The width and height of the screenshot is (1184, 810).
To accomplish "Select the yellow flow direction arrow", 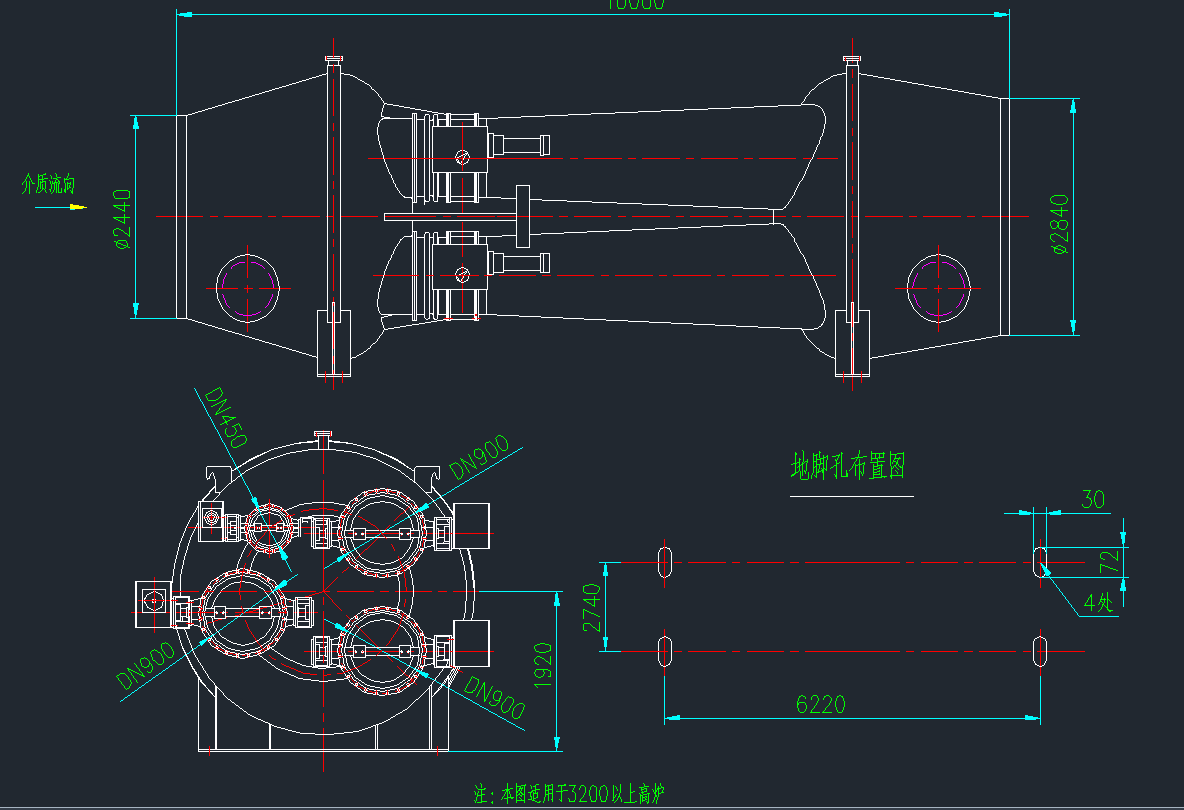I will 76,208.
